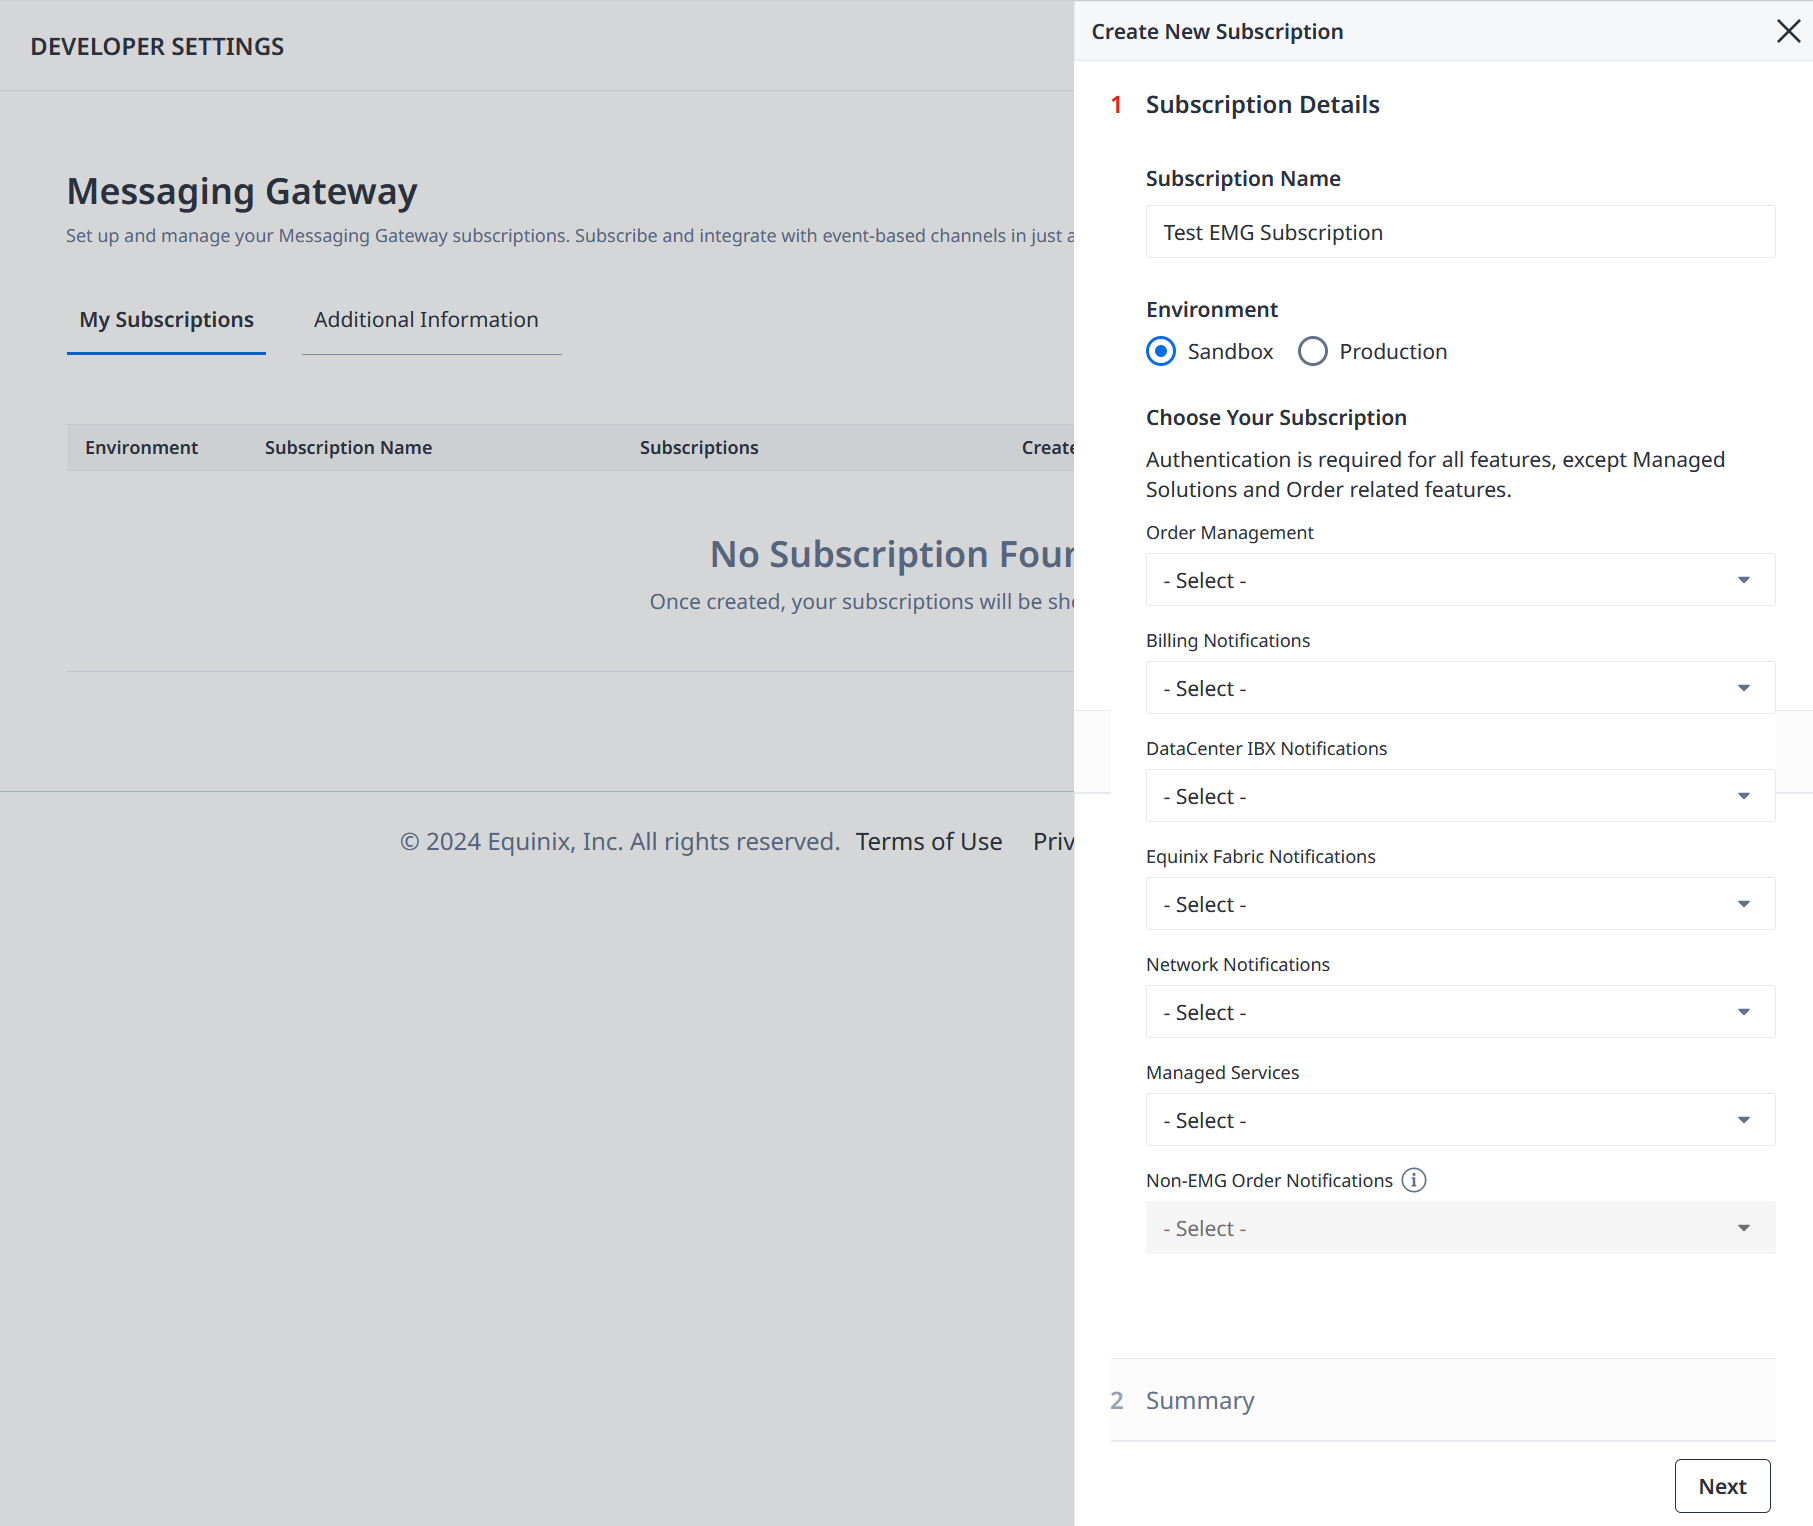Screen dimensions: 1813x1526
Task: Open the Billing Notifications dropdown
Action: point(1460,688)
